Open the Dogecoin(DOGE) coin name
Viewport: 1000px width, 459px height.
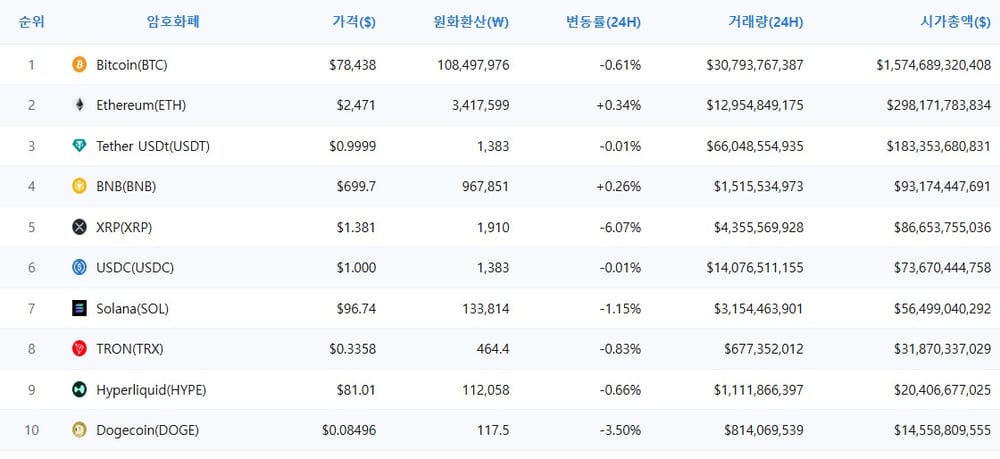(x=148, y=431)
